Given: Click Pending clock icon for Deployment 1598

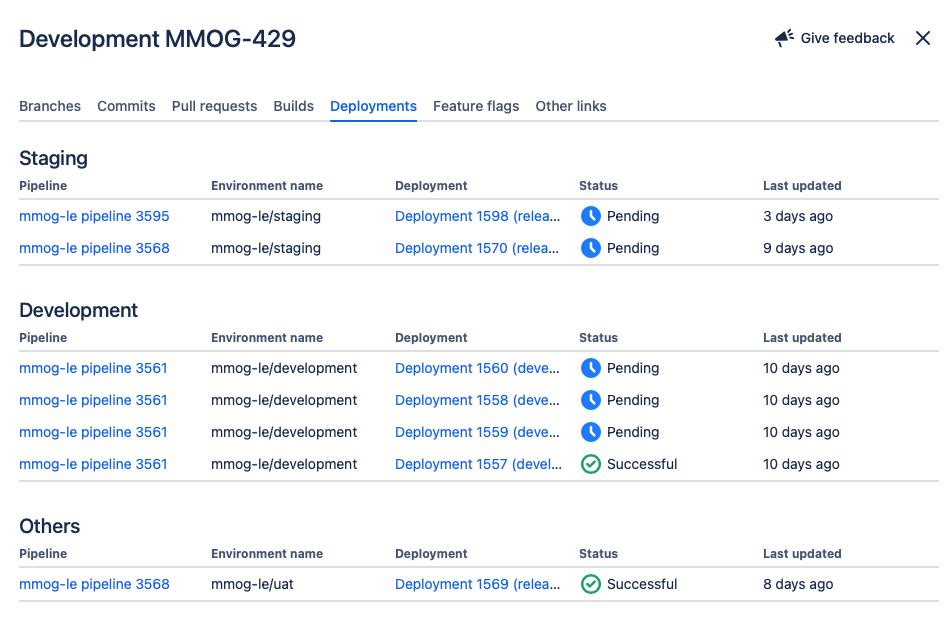Looking at the screenshot, I should [591, 216].
